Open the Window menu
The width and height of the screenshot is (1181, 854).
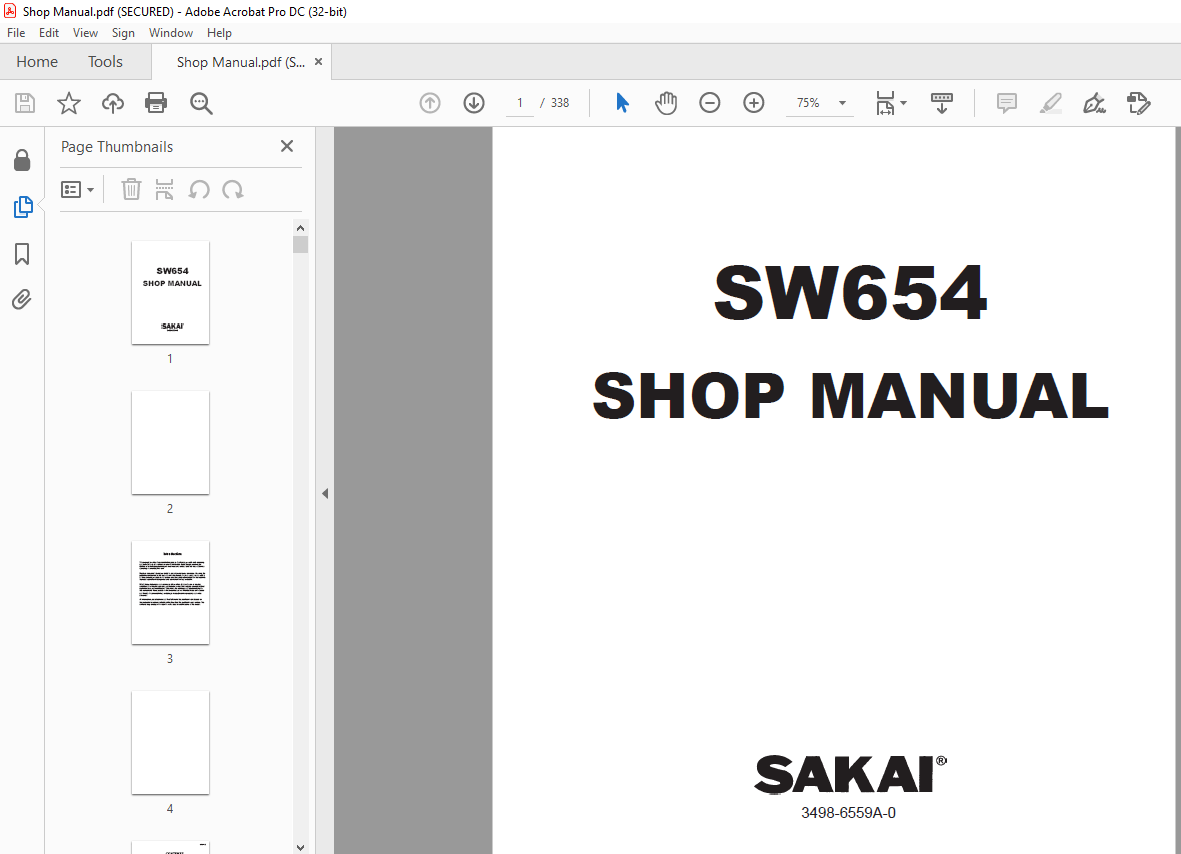171,33
